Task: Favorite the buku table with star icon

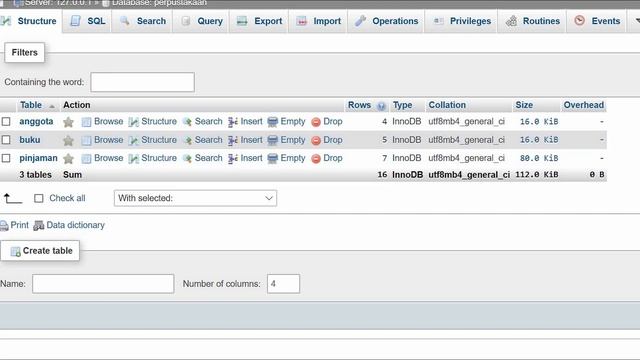Action: (68, 140)
